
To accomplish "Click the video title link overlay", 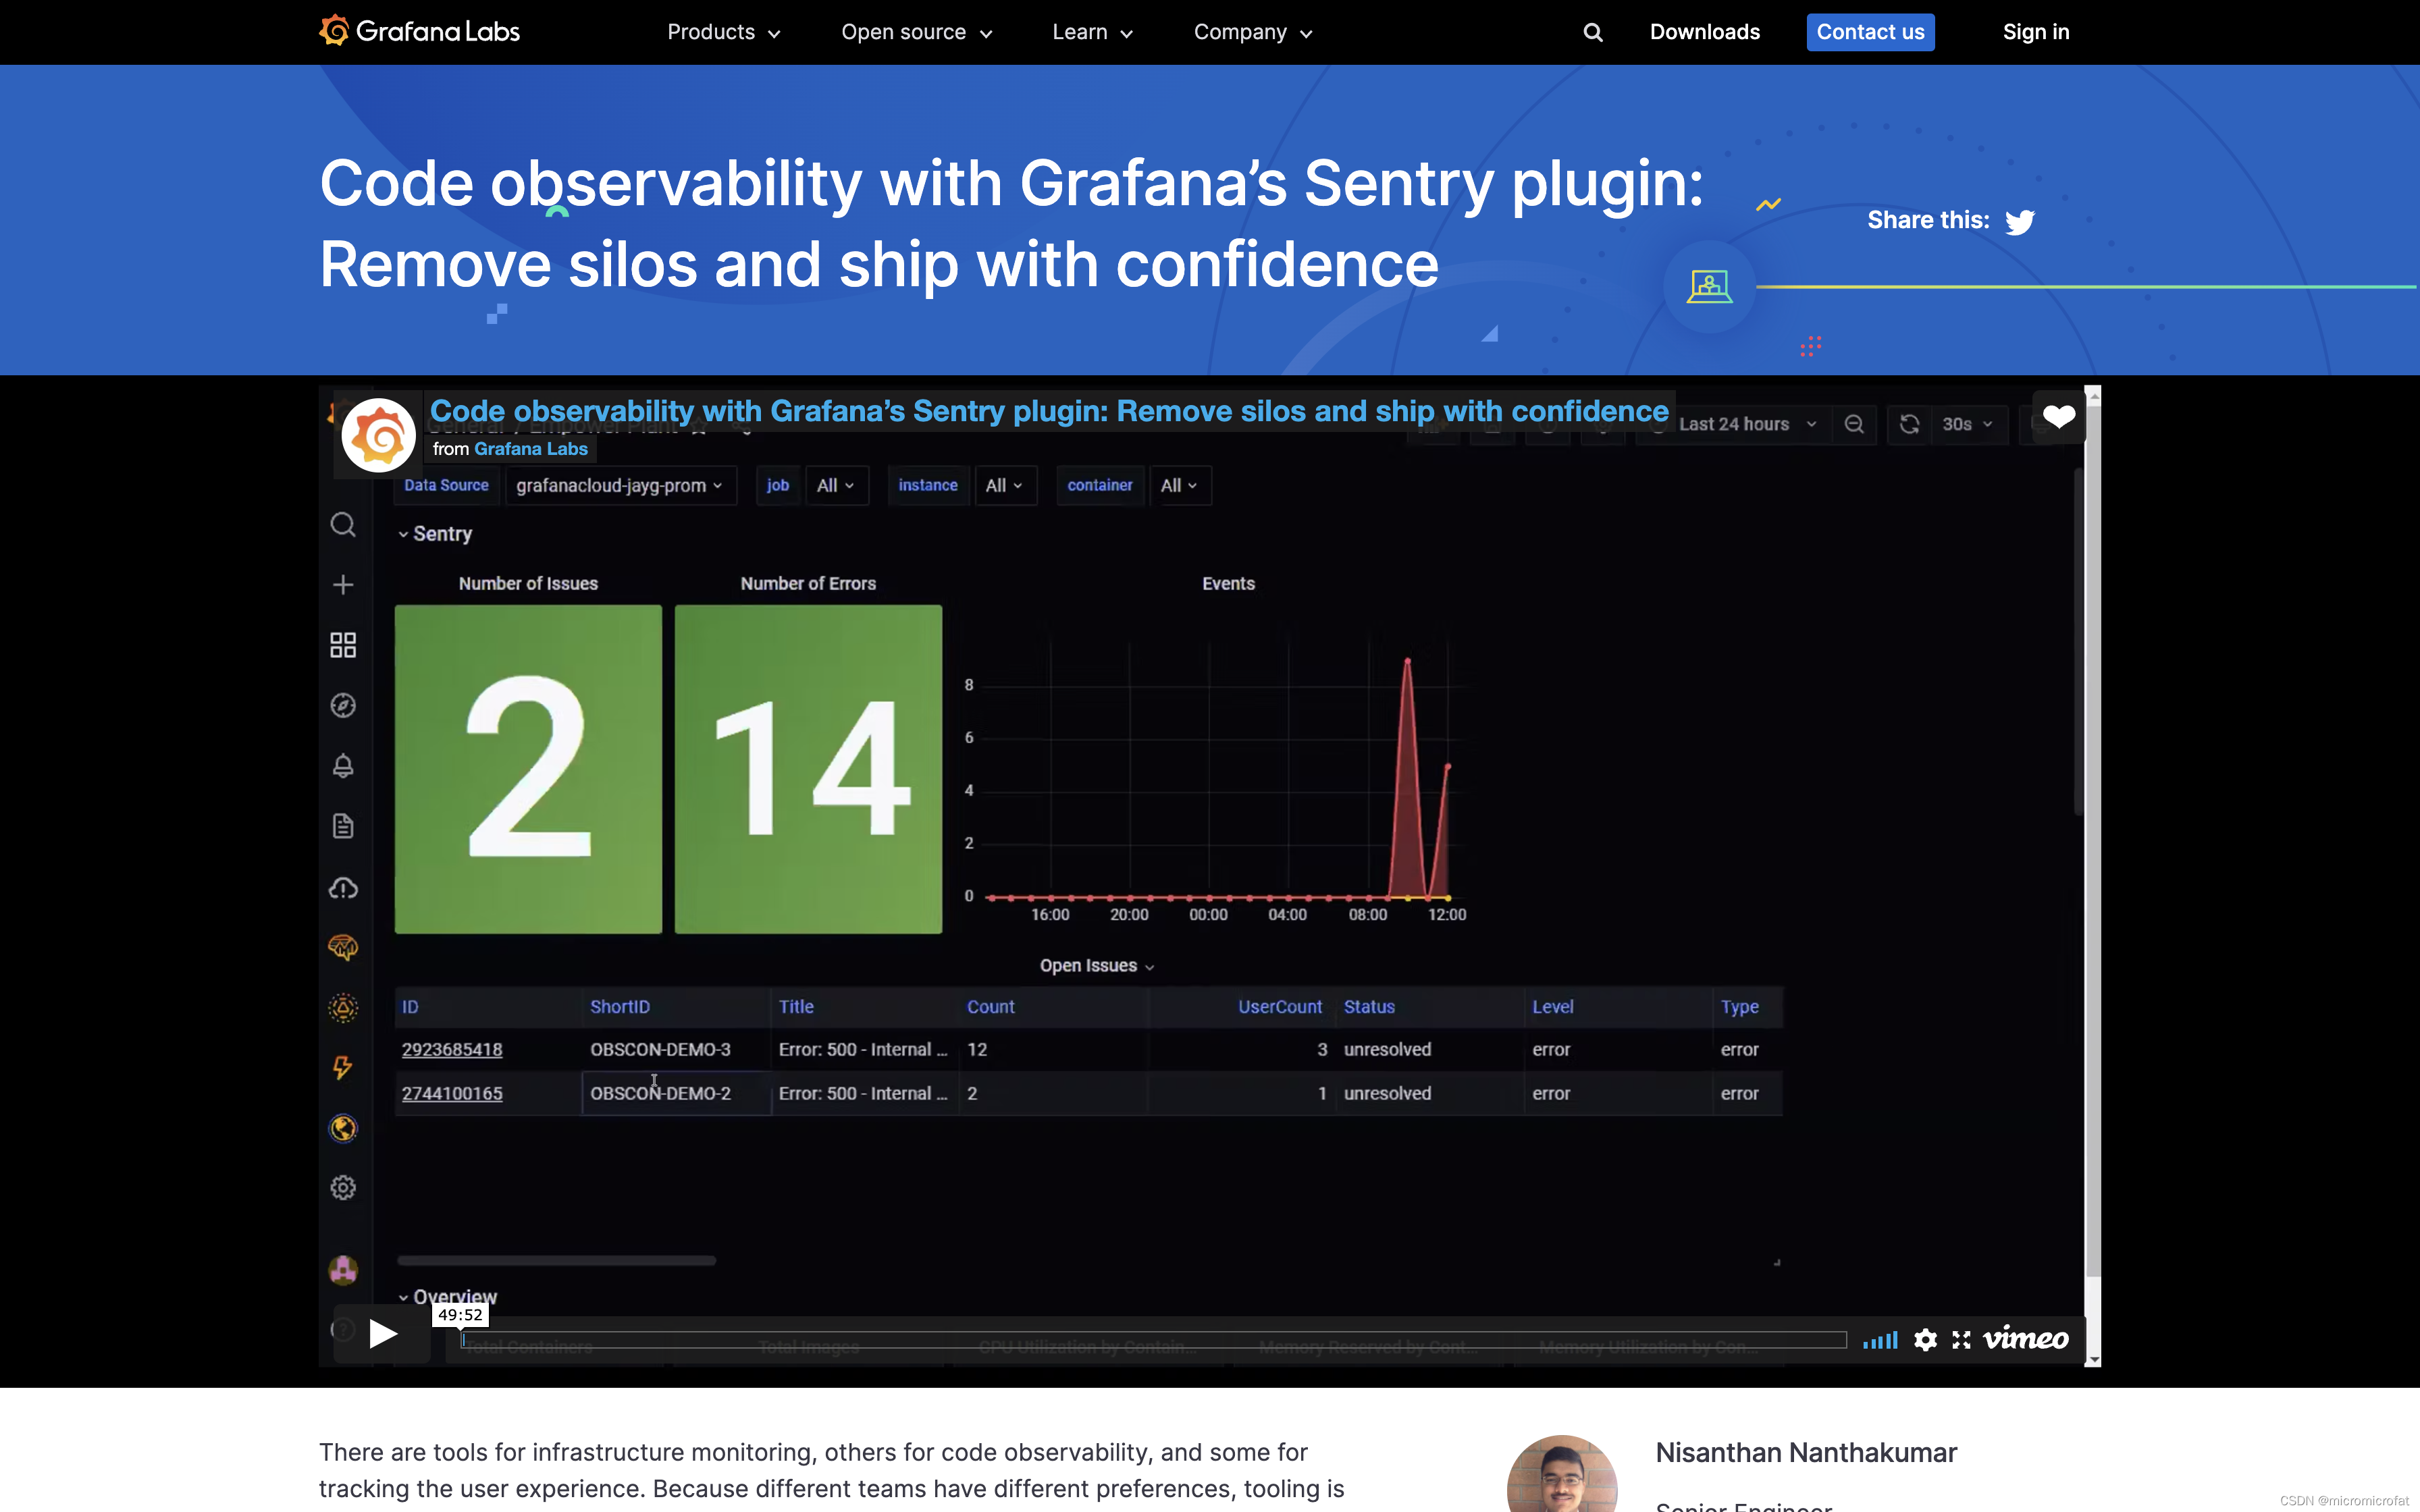I will click(x=1048, y=411).
